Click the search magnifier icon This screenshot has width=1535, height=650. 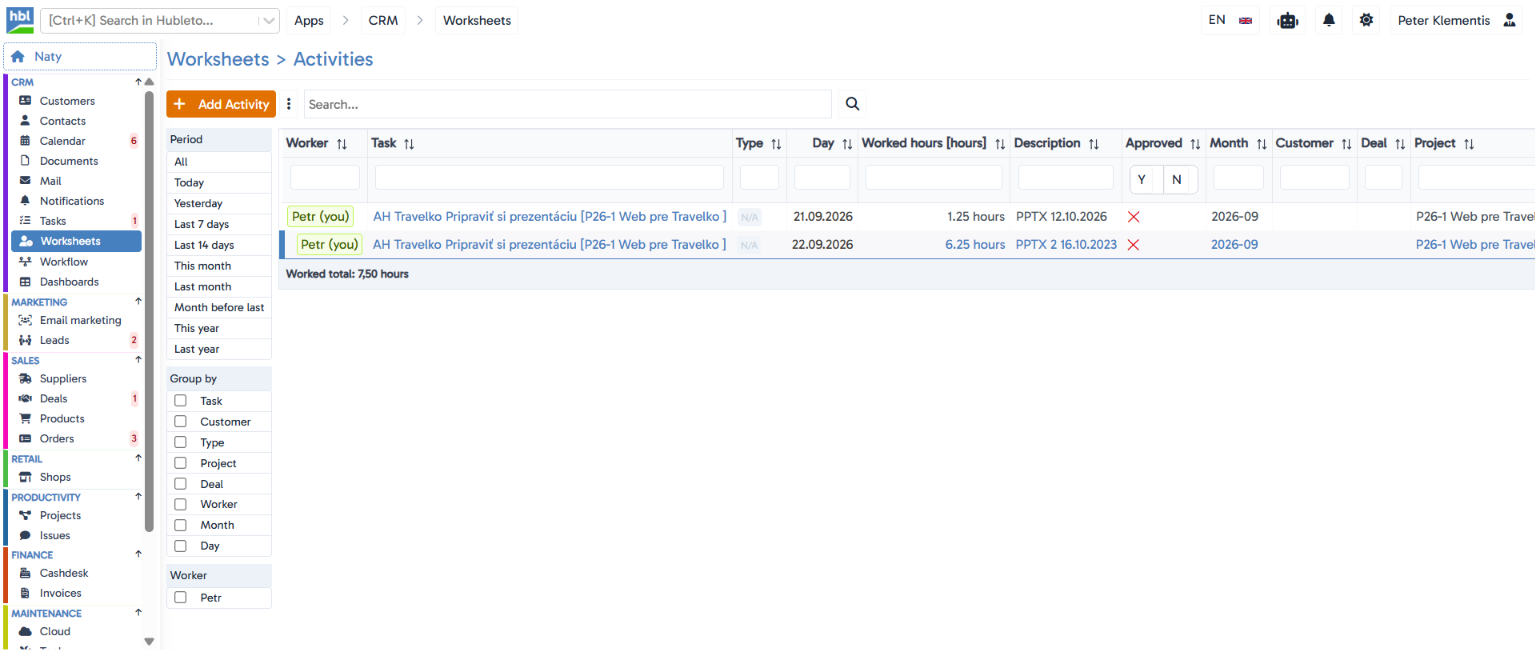[x=852, y=104]
